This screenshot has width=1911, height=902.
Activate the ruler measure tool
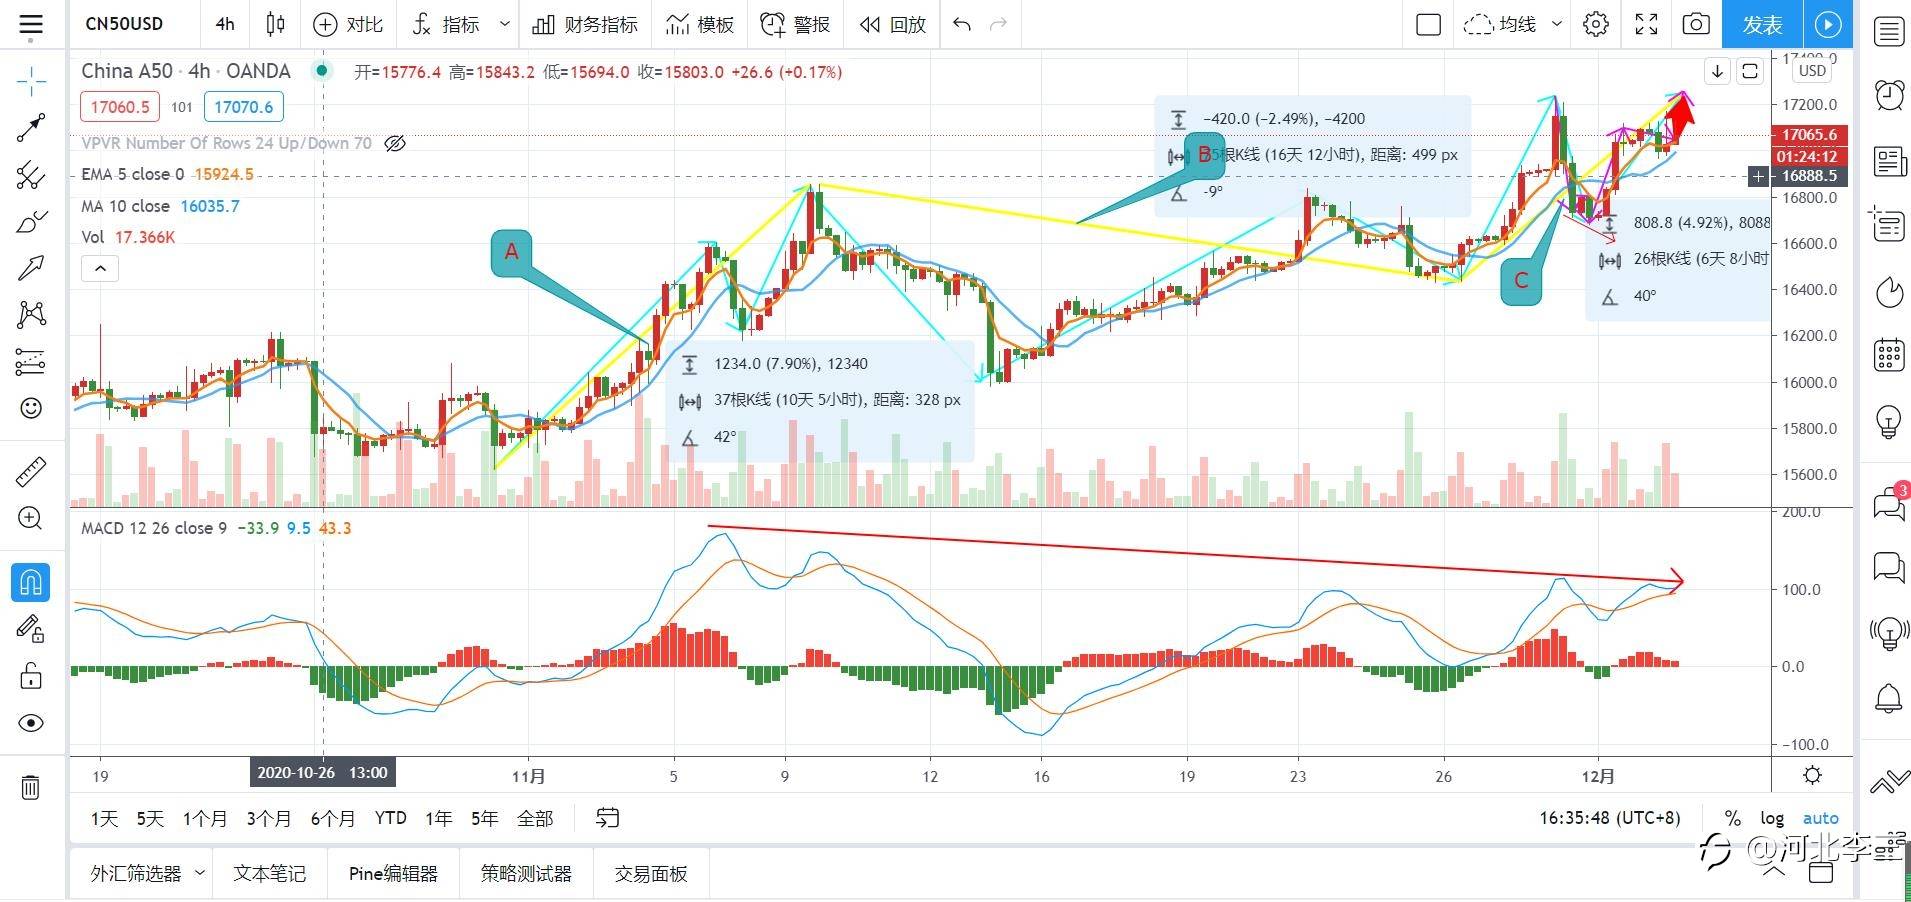point(31,471)
